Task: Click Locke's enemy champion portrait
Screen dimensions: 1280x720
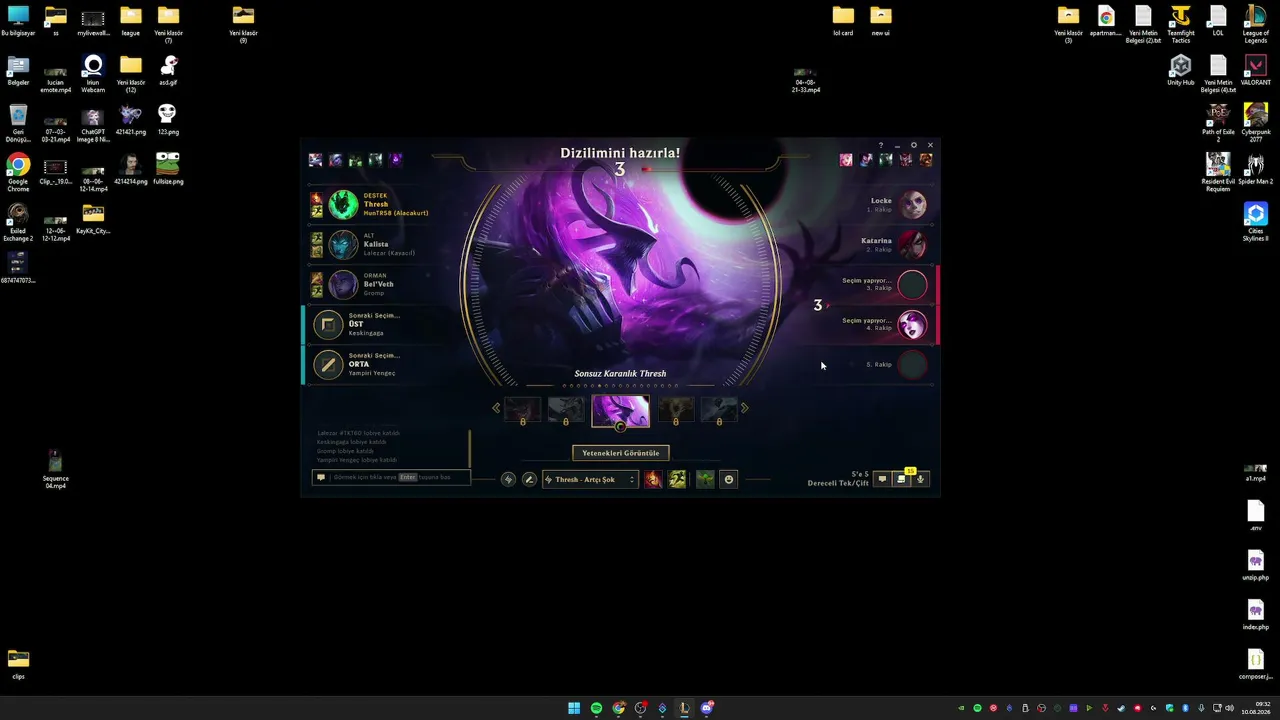Action: [x=912, y=205]
